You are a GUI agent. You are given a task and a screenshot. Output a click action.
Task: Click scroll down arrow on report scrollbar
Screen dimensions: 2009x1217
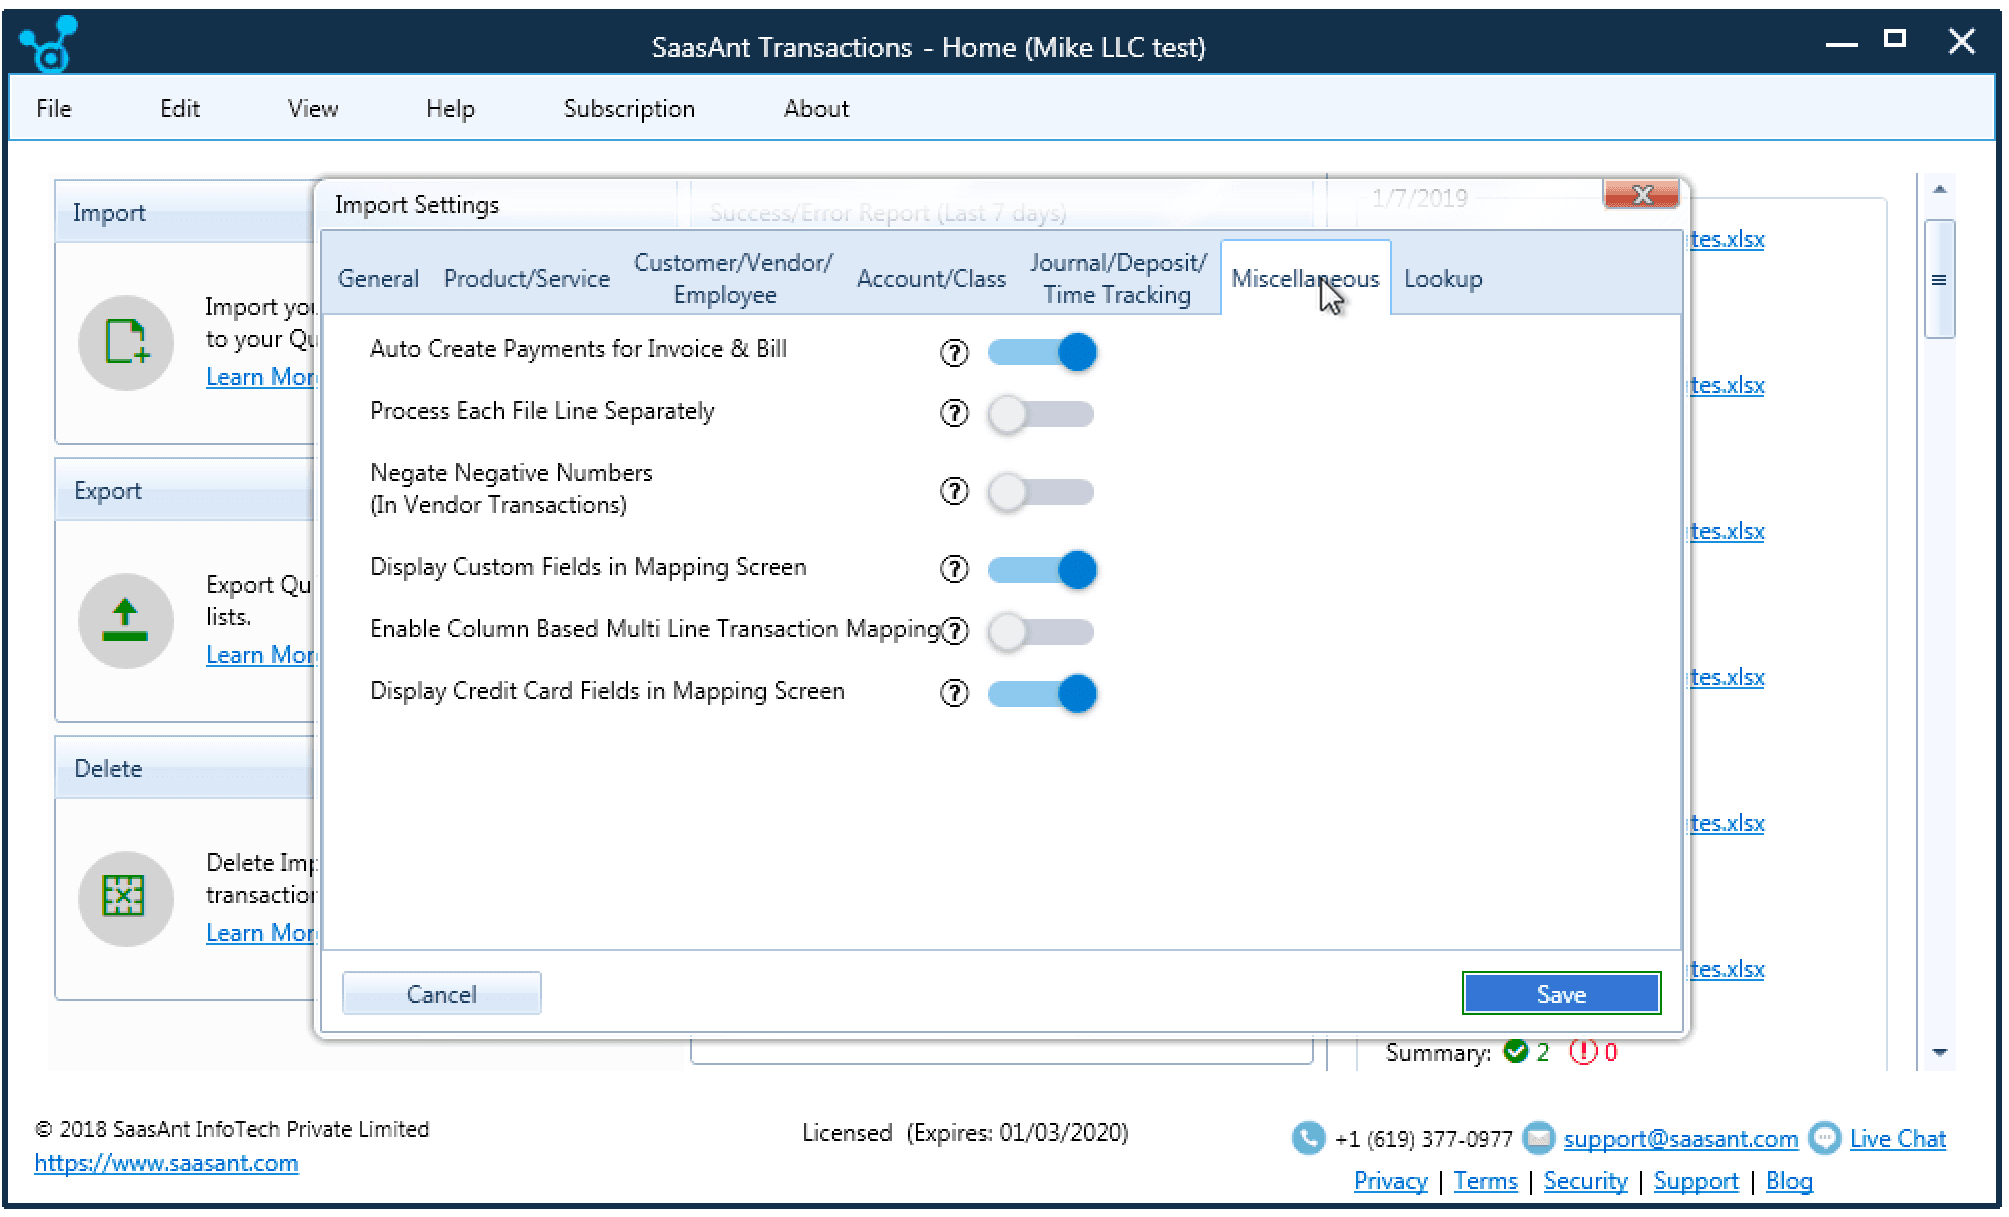pyautogui.click(x=1939, y=1052)
